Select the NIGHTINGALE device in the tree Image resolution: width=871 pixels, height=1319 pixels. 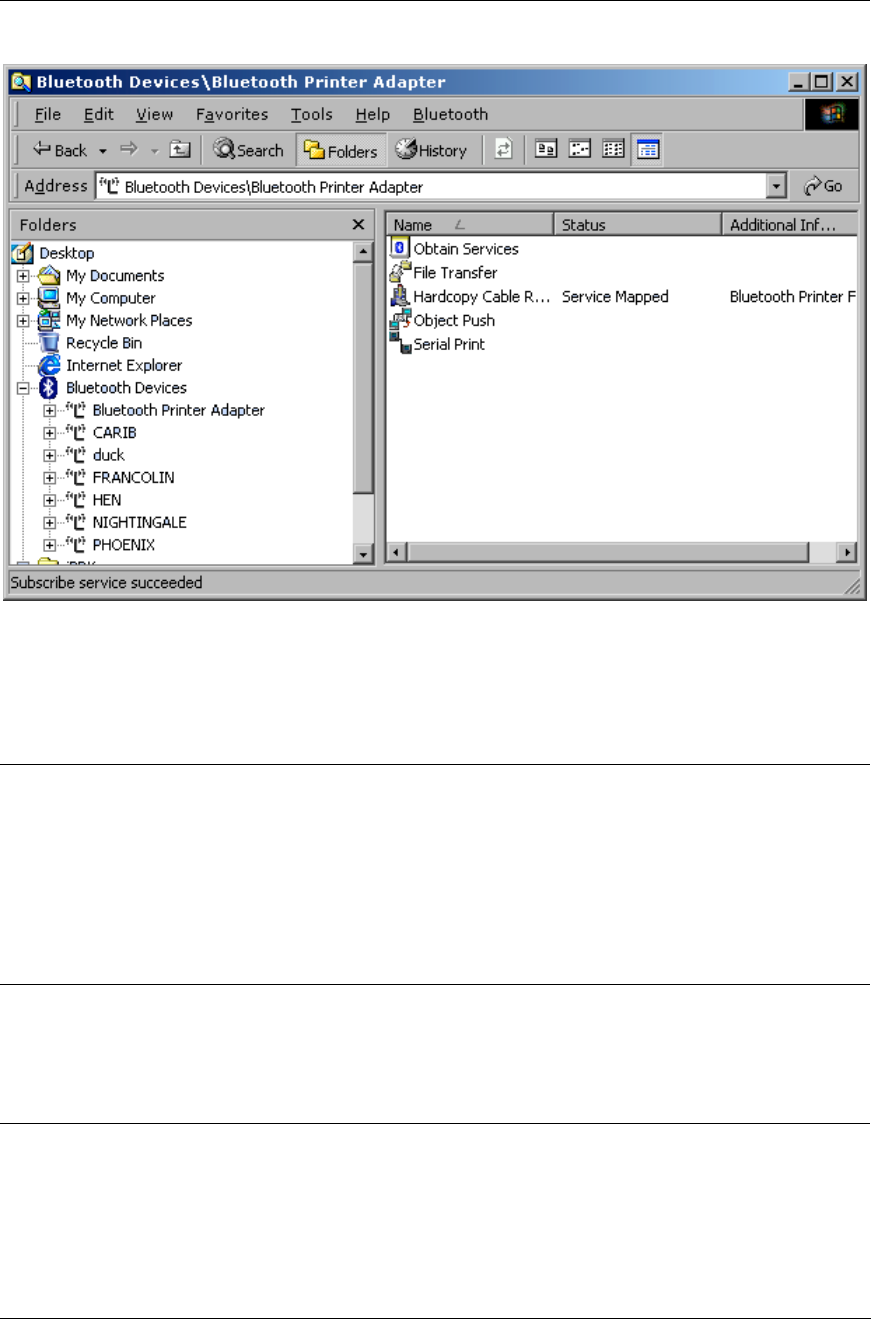[139, 522]
